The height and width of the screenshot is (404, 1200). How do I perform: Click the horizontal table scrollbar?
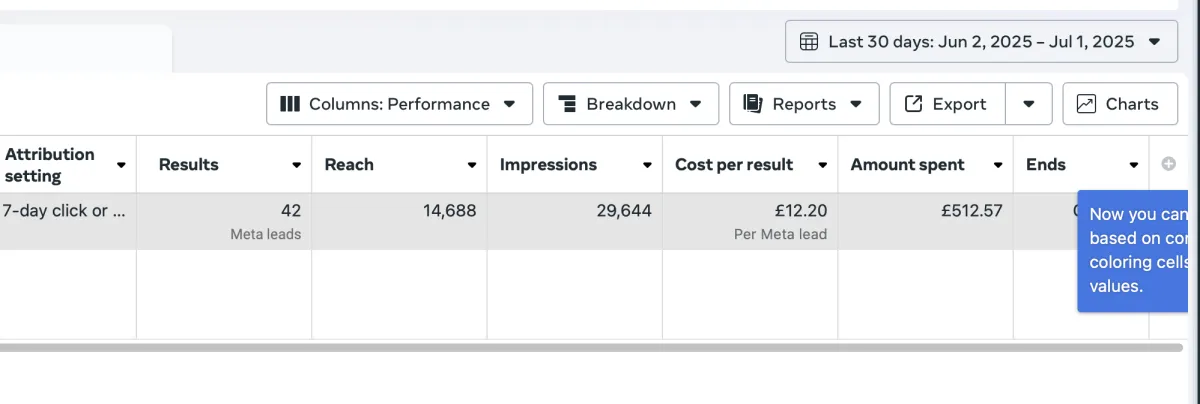click(x=590, y=348)
